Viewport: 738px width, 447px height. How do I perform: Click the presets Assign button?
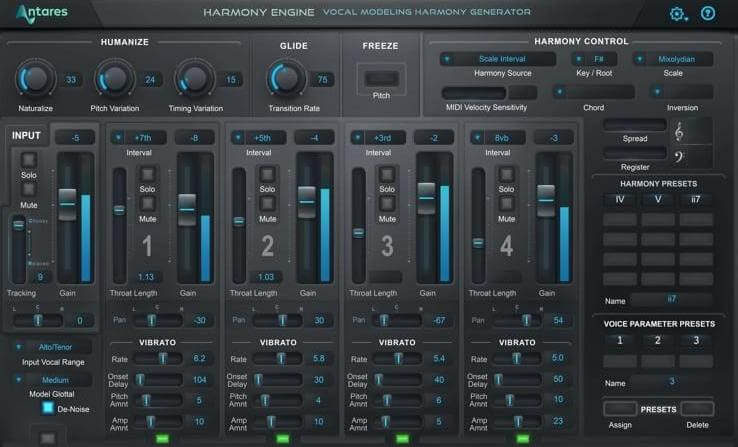tap(620, 408)
